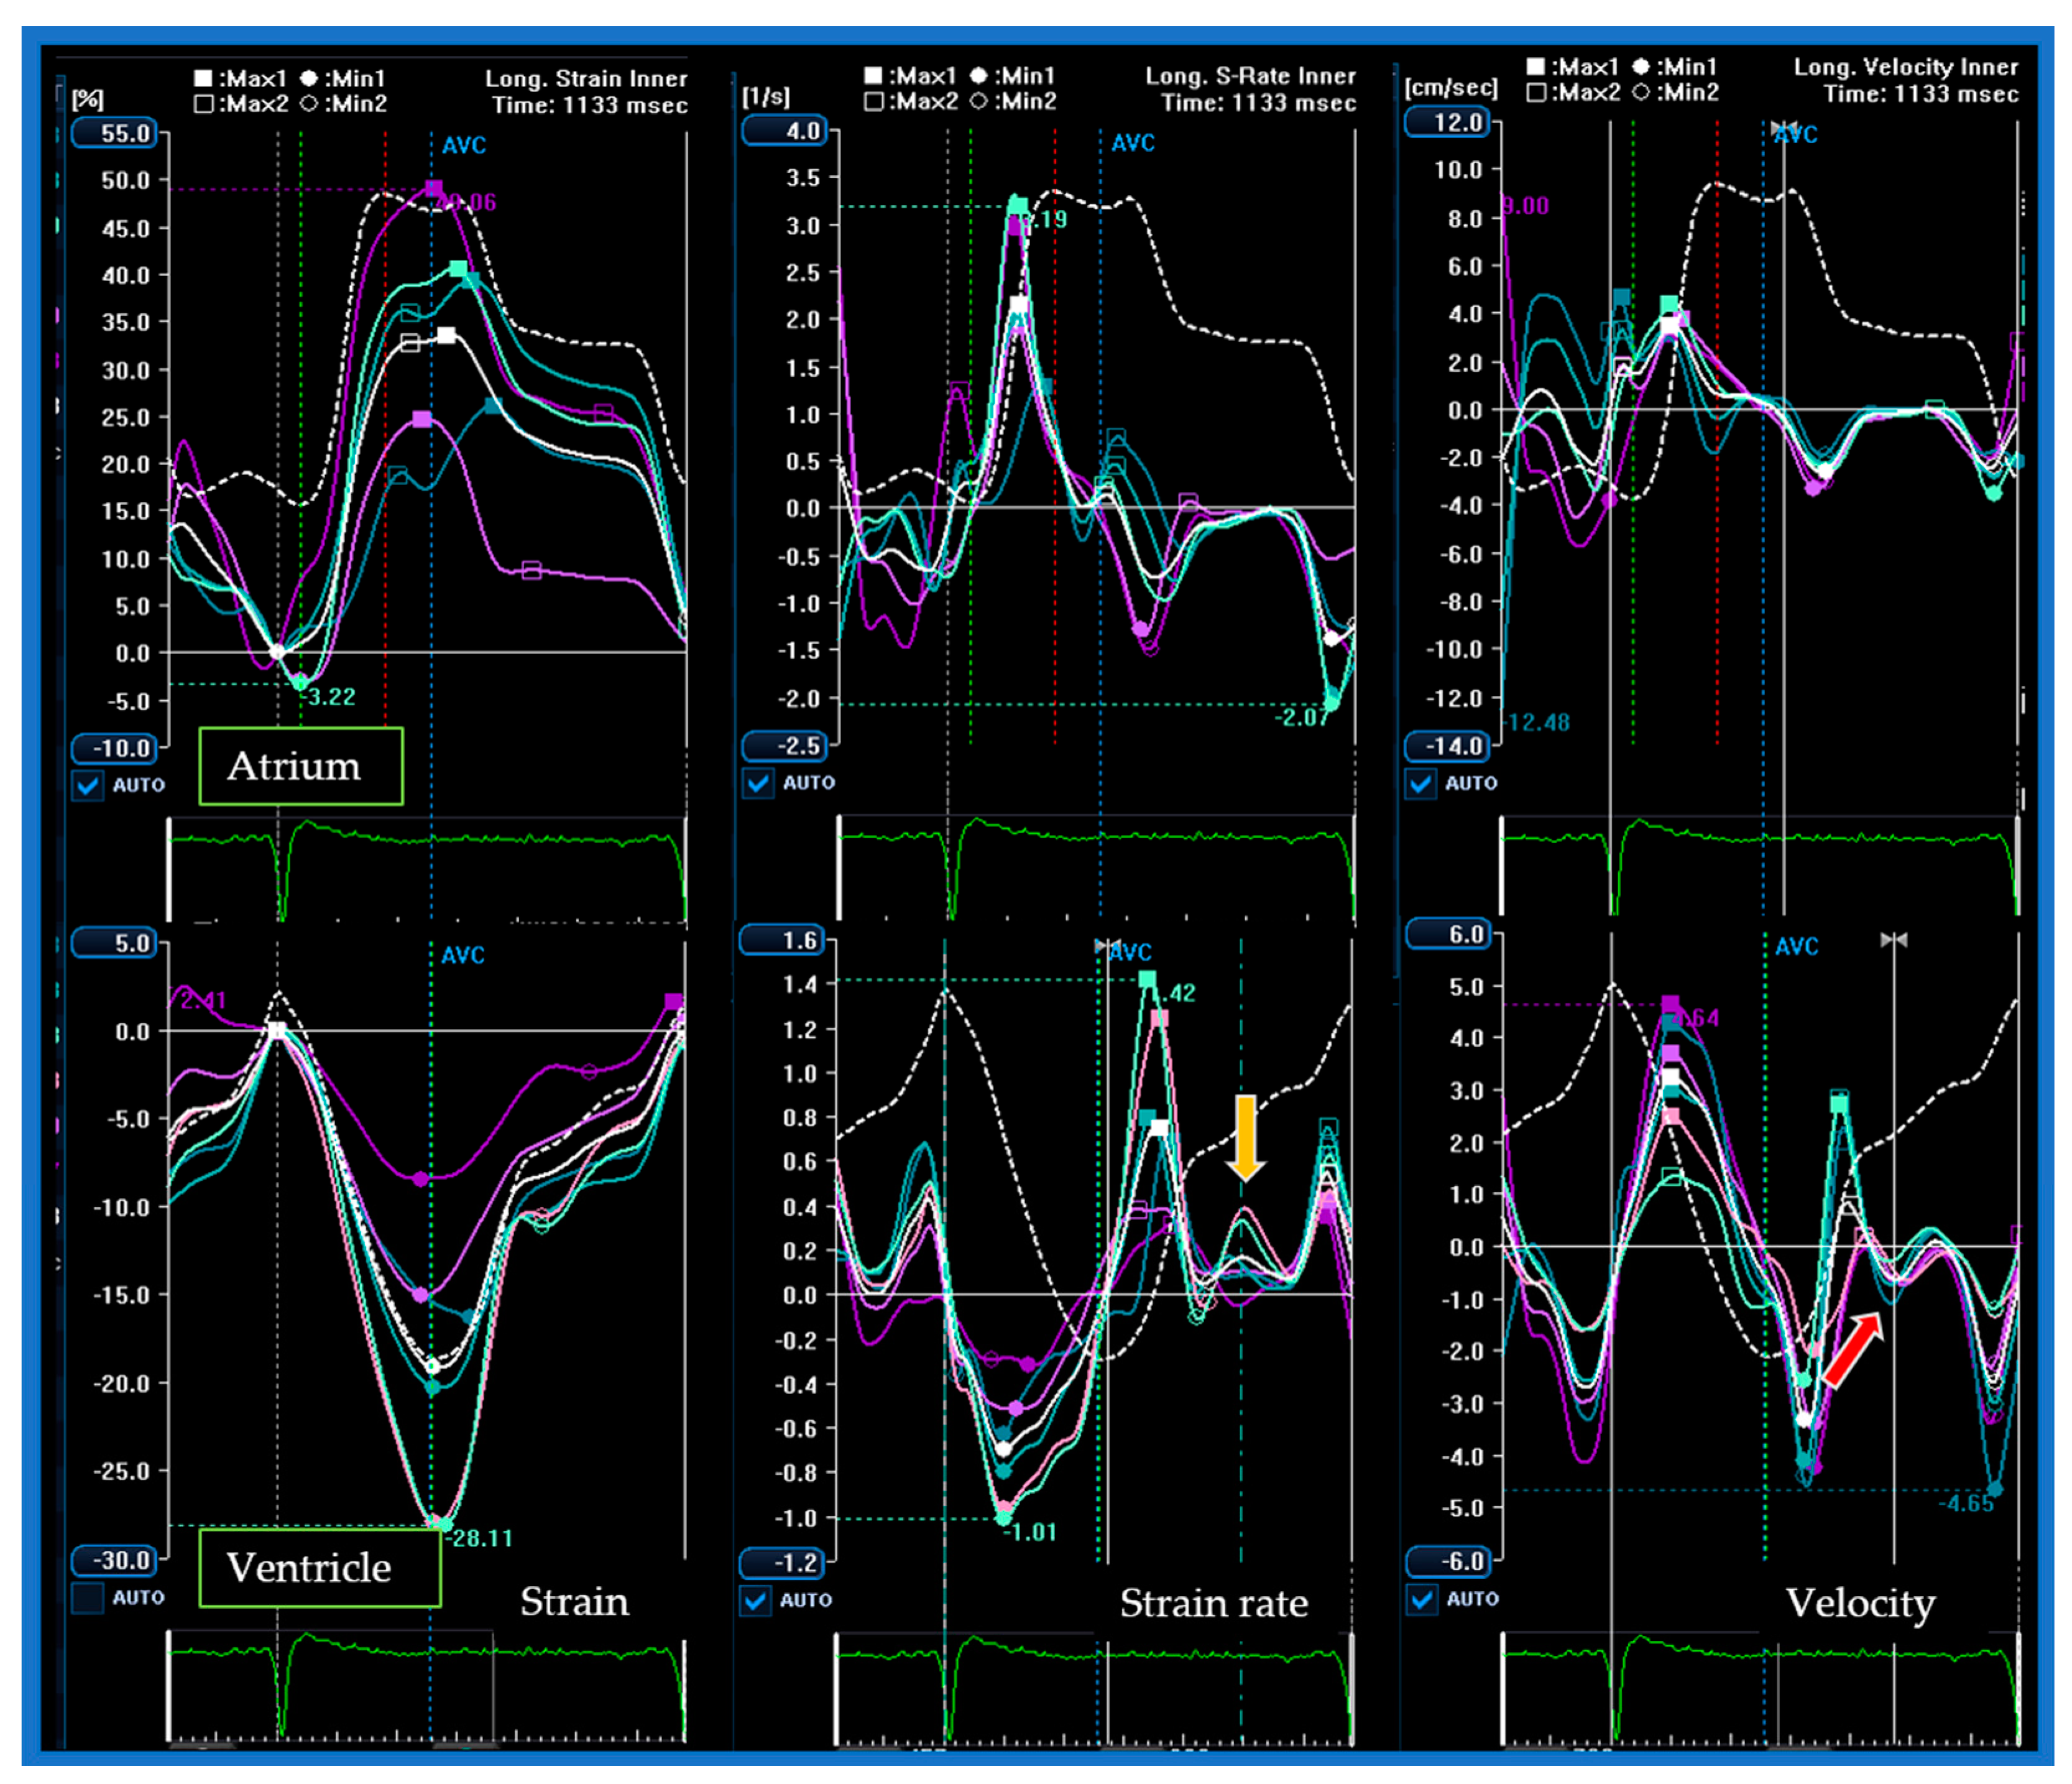Click the AVC marker in the ventricle strain graph
The image size is (2072, 1784).
click(463, 955)
